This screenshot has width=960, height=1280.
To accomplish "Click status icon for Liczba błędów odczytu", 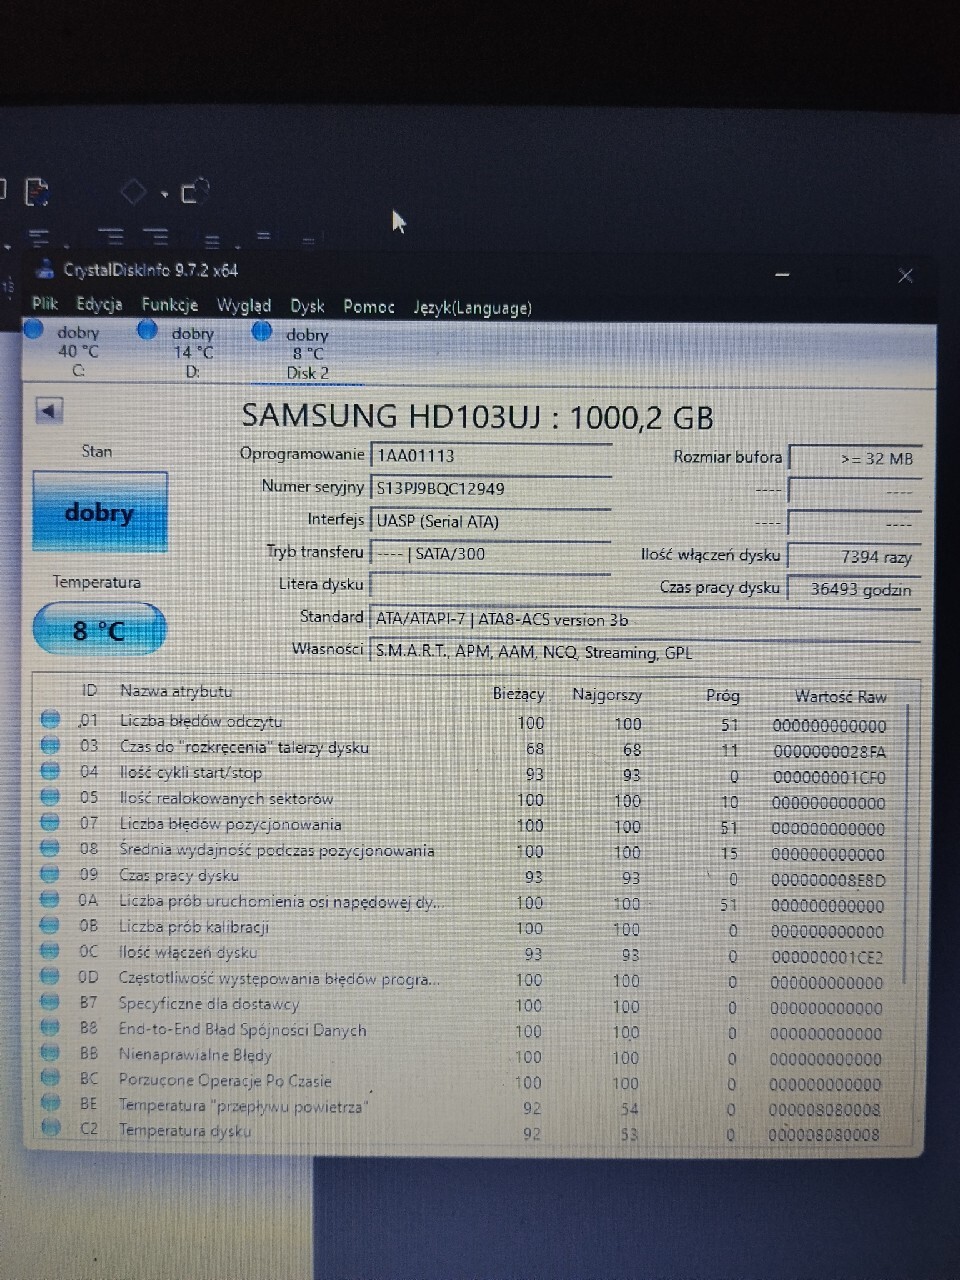I will [x=50, y=719].
